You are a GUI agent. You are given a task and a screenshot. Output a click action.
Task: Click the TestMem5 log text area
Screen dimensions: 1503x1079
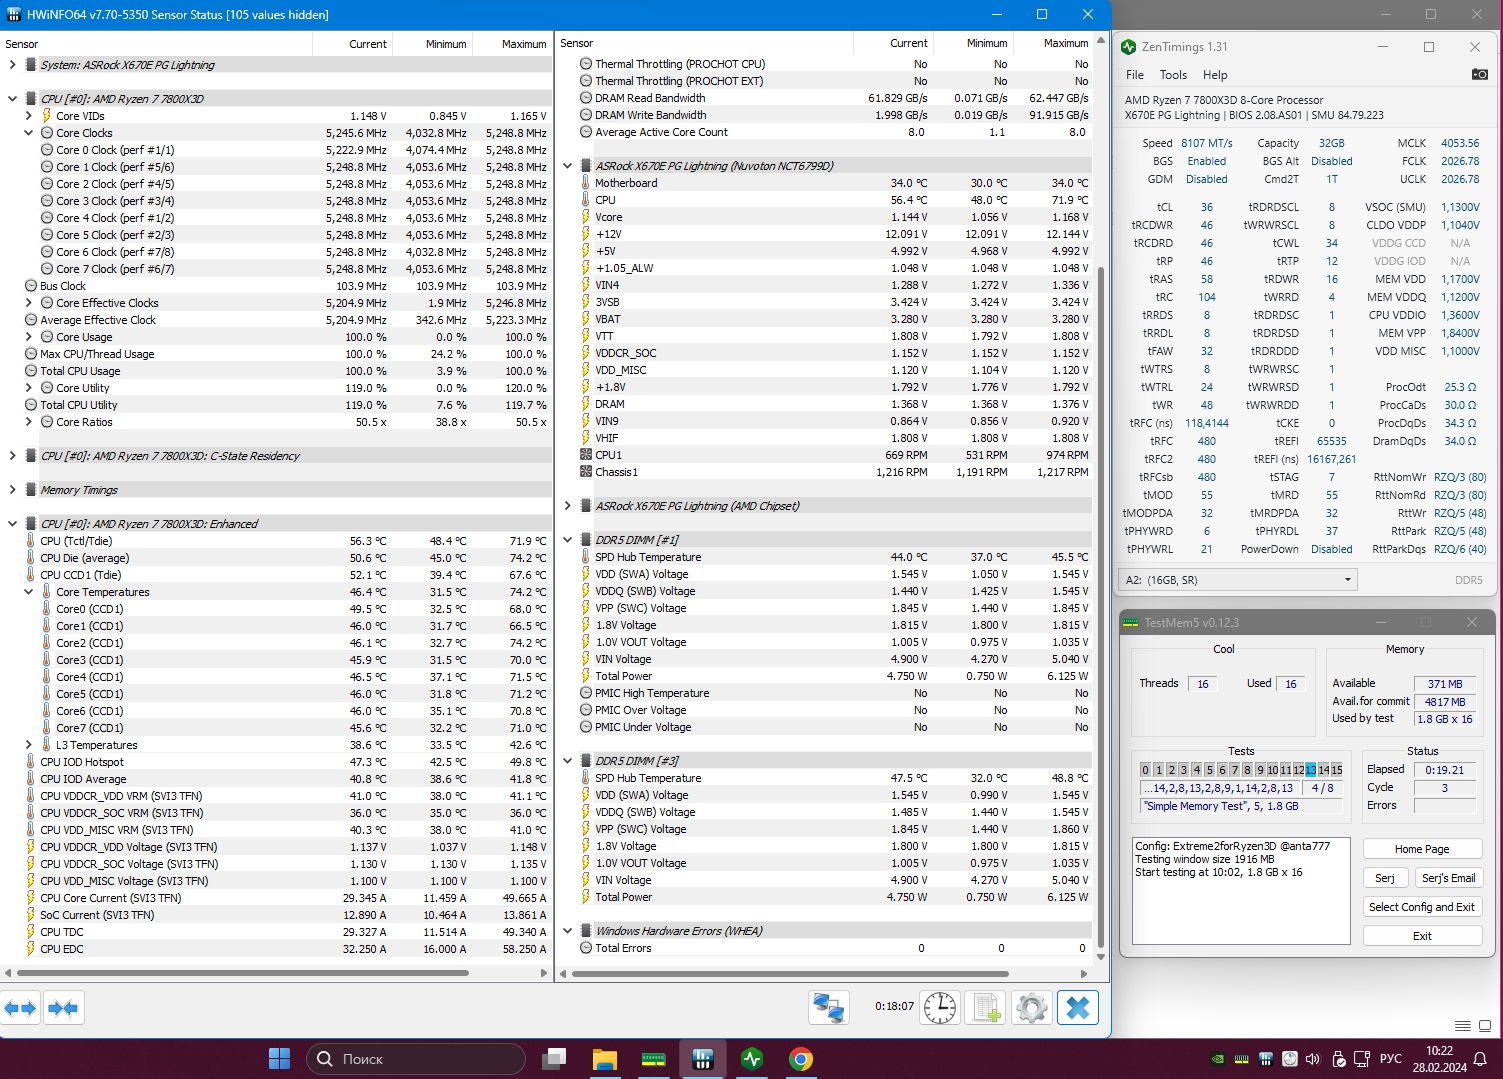pos(1241,891)
